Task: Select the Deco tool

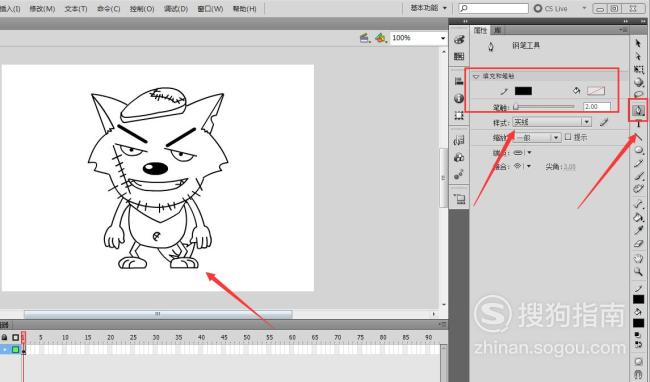Action: pyautogui.click(x=638, y=189)
